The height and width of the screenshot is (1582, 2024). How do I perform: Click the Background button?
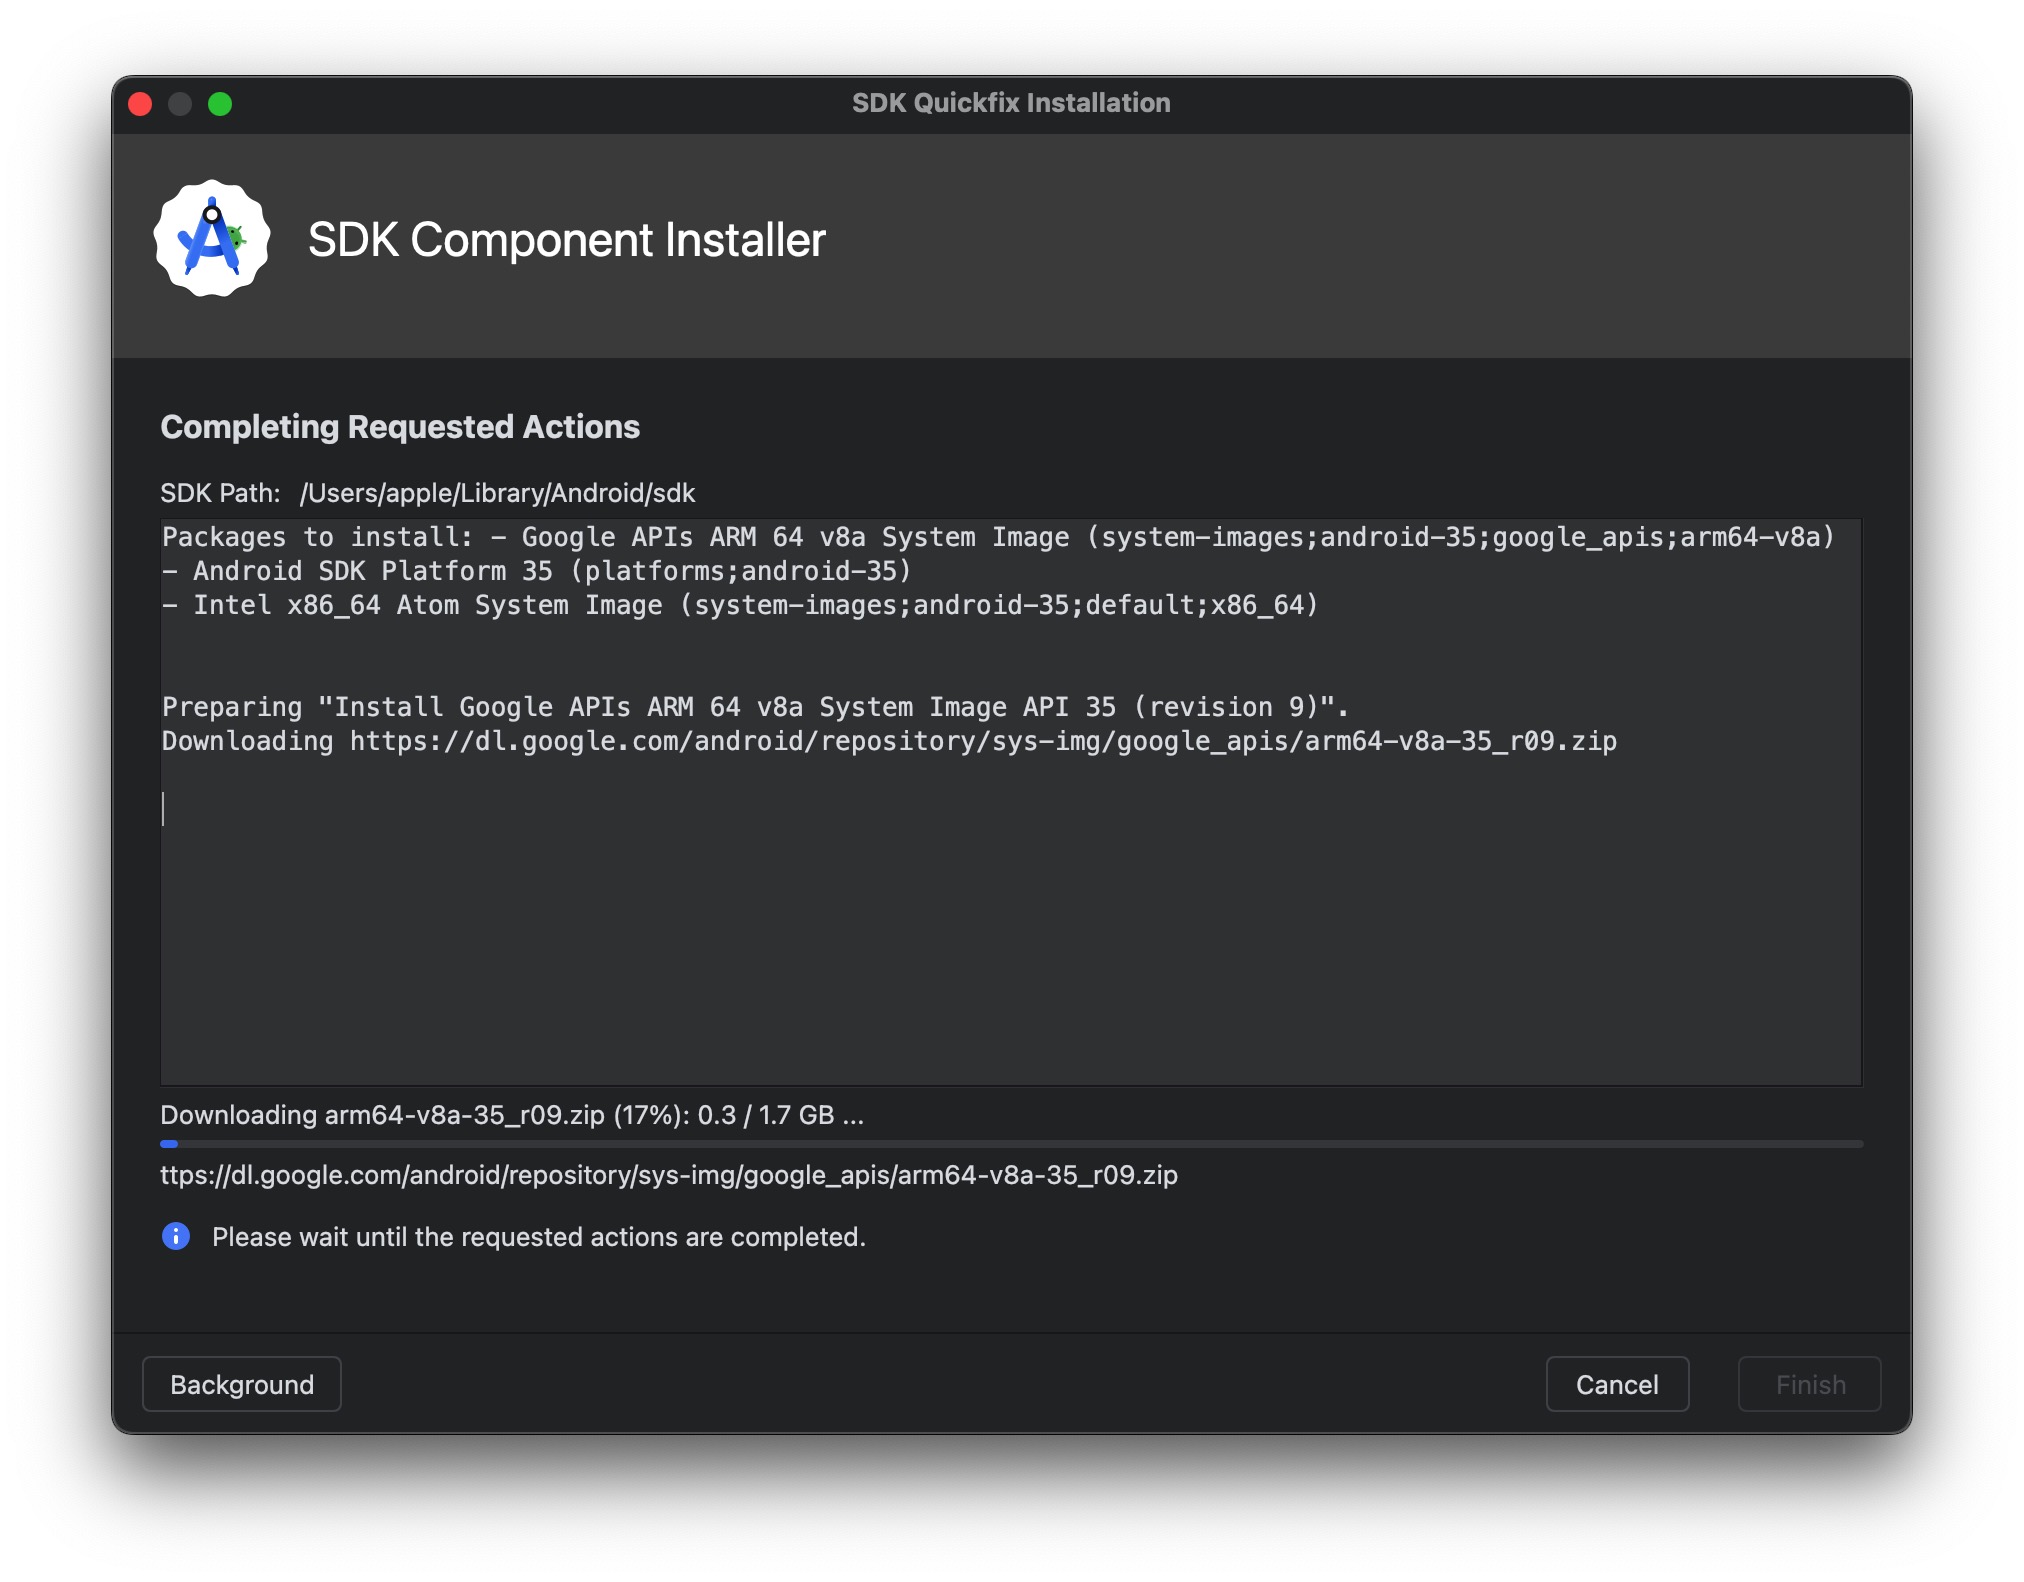pos(242,1384)
